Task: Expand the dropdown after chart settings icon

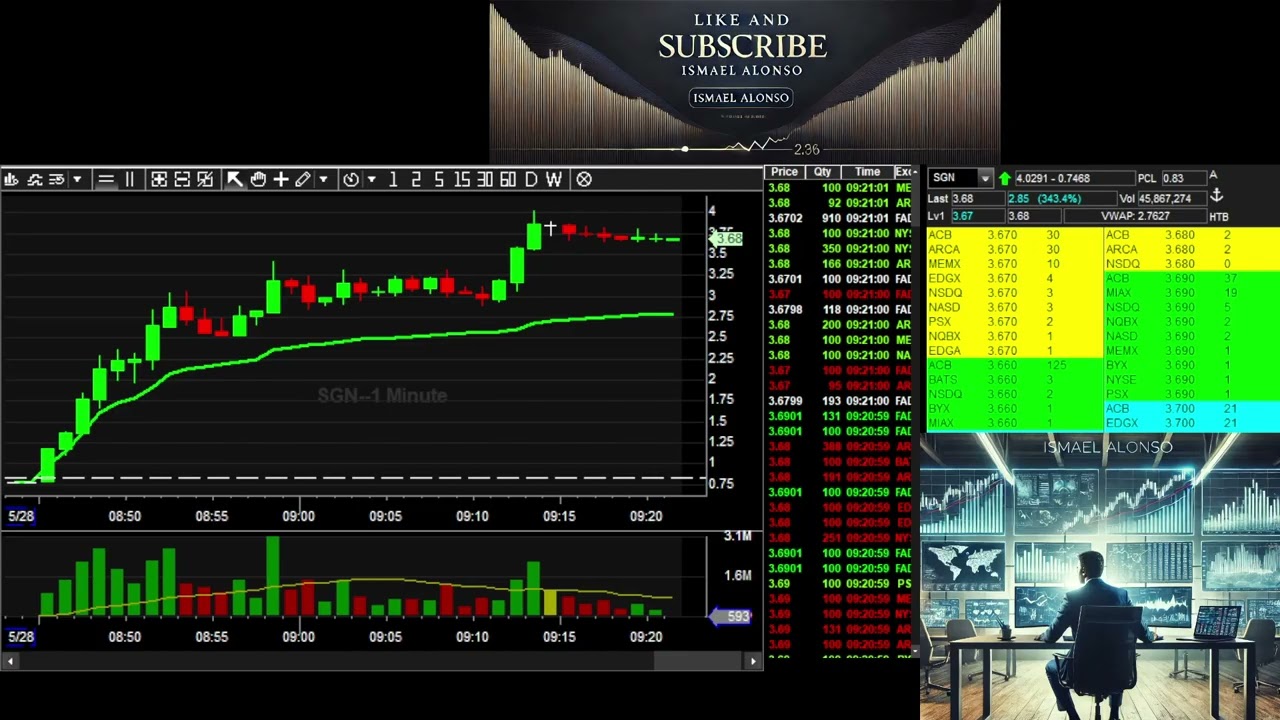Action: click(77, 179)
